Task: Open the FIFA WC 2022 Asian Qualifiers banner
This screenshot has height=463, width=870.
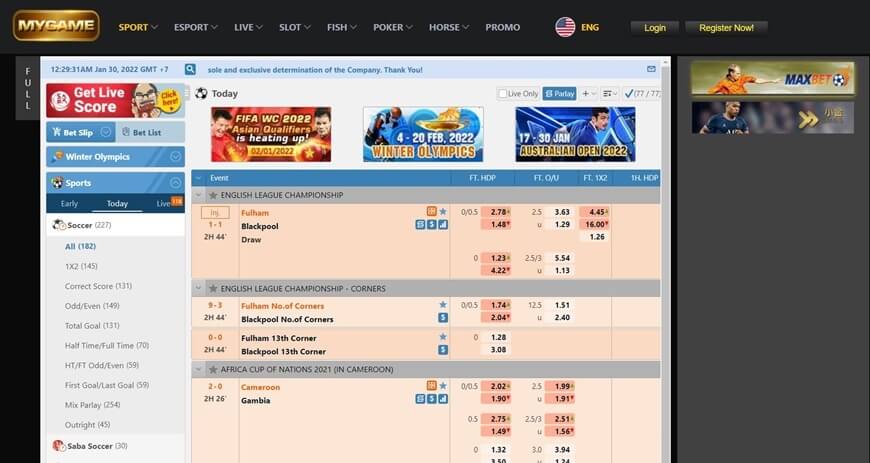Action: click(x=271, y=134)
